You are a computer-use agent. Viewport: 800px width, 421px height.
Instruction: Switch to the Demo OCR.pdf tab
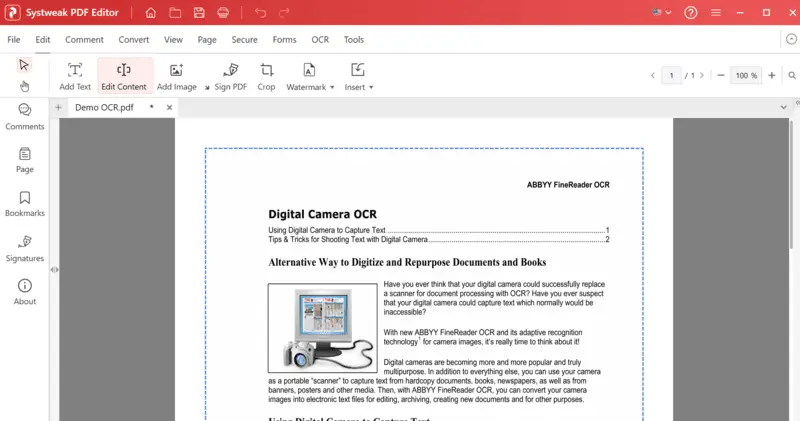click(105, 107)
